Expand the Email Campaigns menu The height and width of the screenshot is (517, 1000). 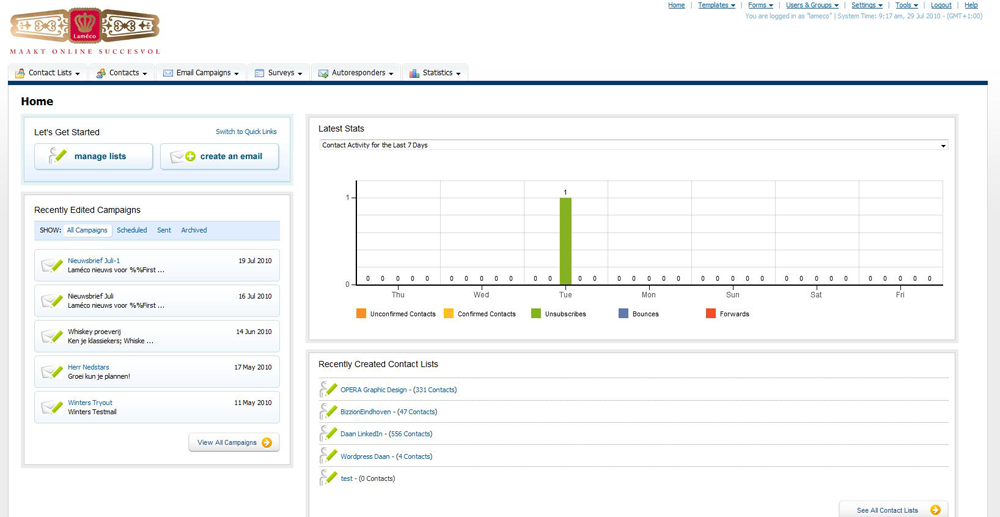pos(202,73)
